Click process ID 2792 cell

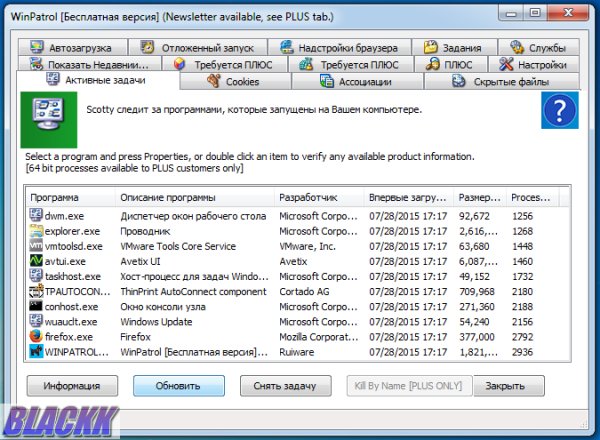point(522,337)
